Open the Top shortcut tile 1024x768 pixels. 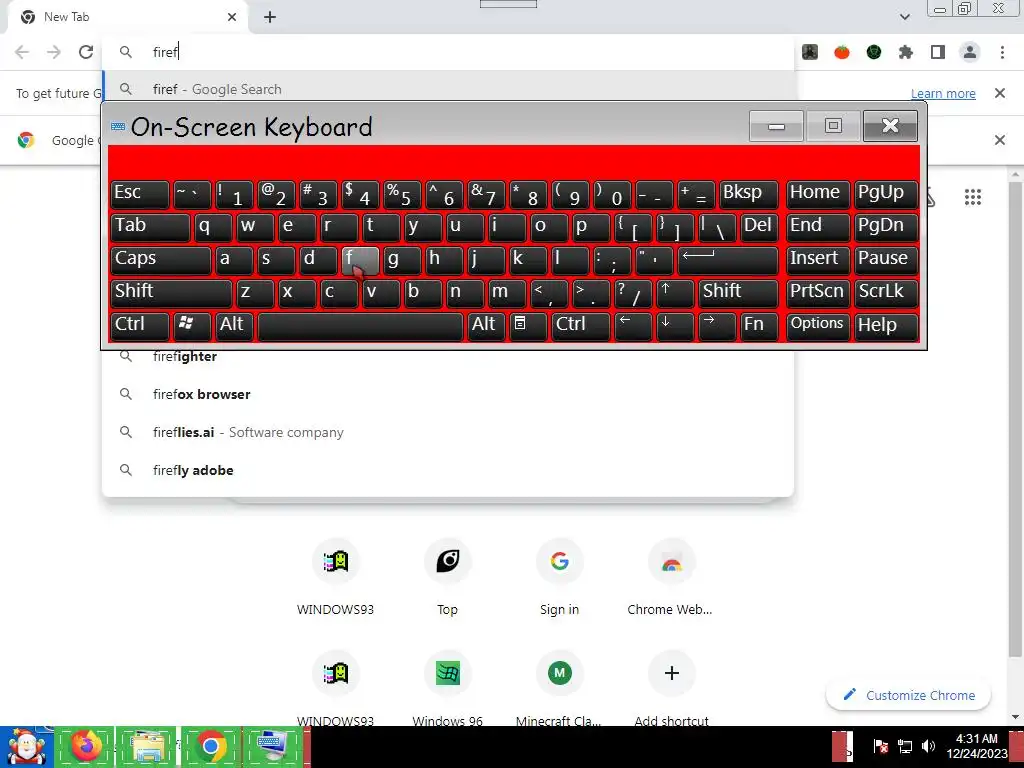click(447, 577)
